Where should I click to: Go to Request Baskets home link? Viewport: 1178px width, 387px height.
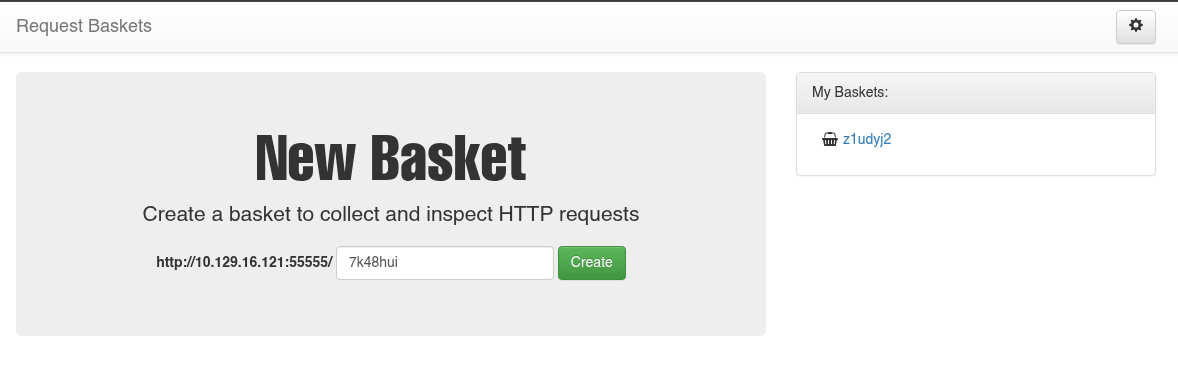[84, 26]
